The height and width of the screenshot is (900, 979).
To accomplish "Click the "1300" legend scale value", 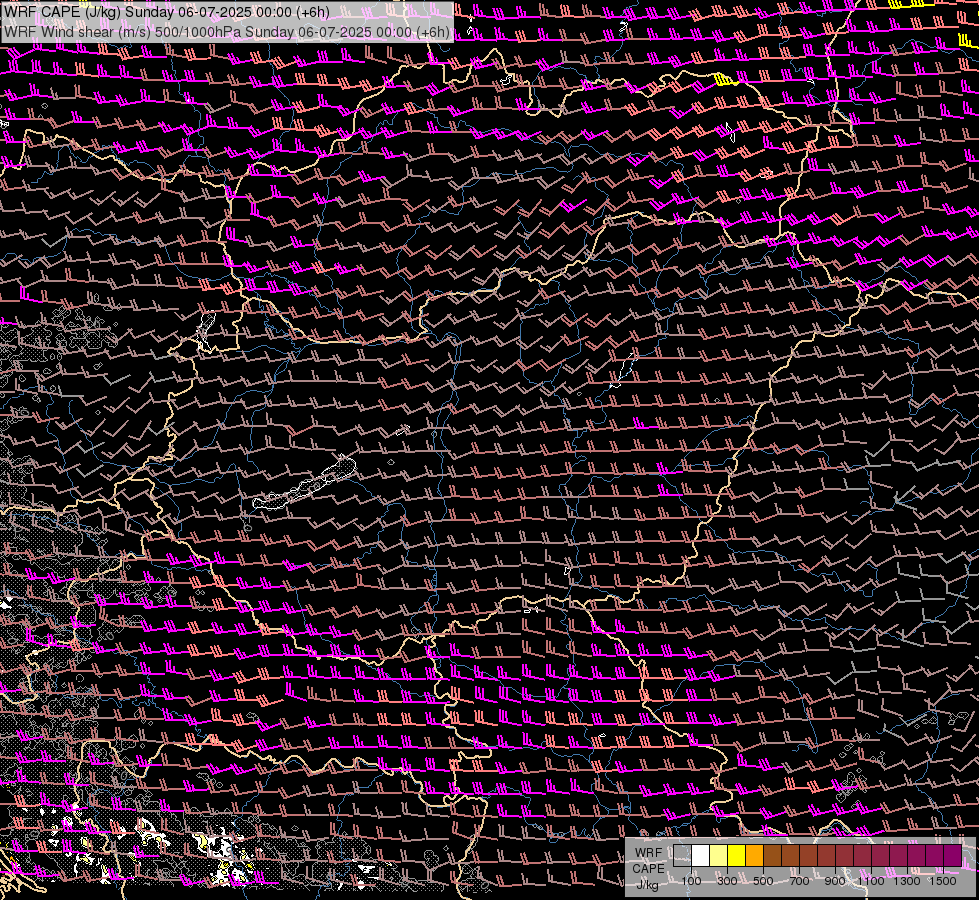I will coord(907,881).
